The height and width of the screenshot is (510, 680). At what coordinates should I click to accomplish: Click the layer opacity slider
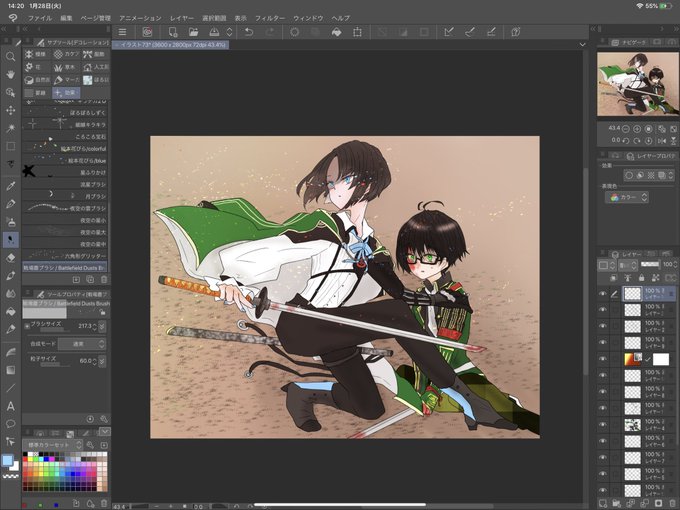[650, 264]
